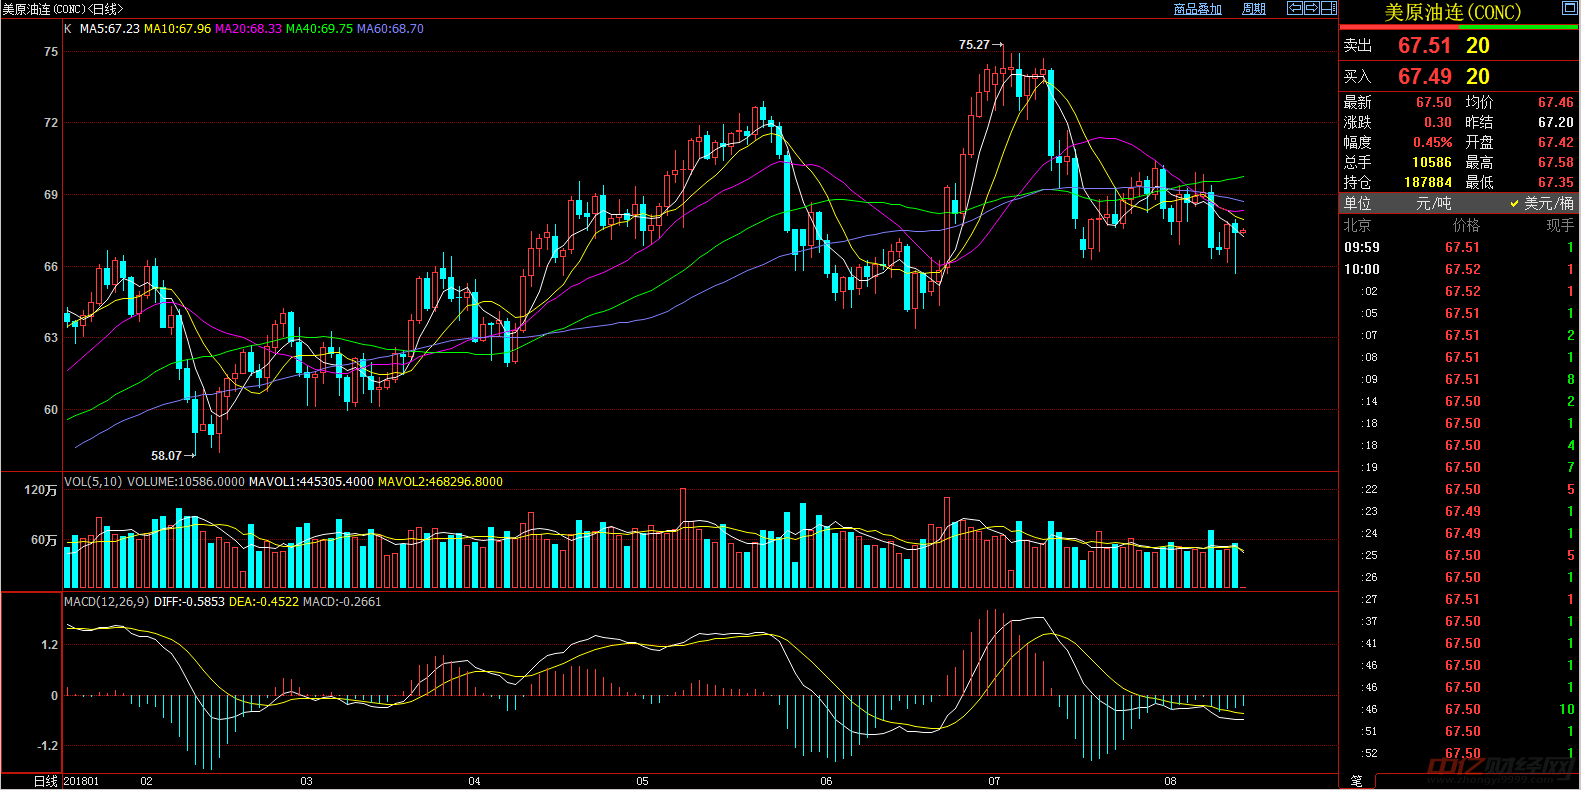The height and width of the screenshot is (790, 1581).
Task: Click the 75.27 high price marker
Action: [x=974, y=45]
